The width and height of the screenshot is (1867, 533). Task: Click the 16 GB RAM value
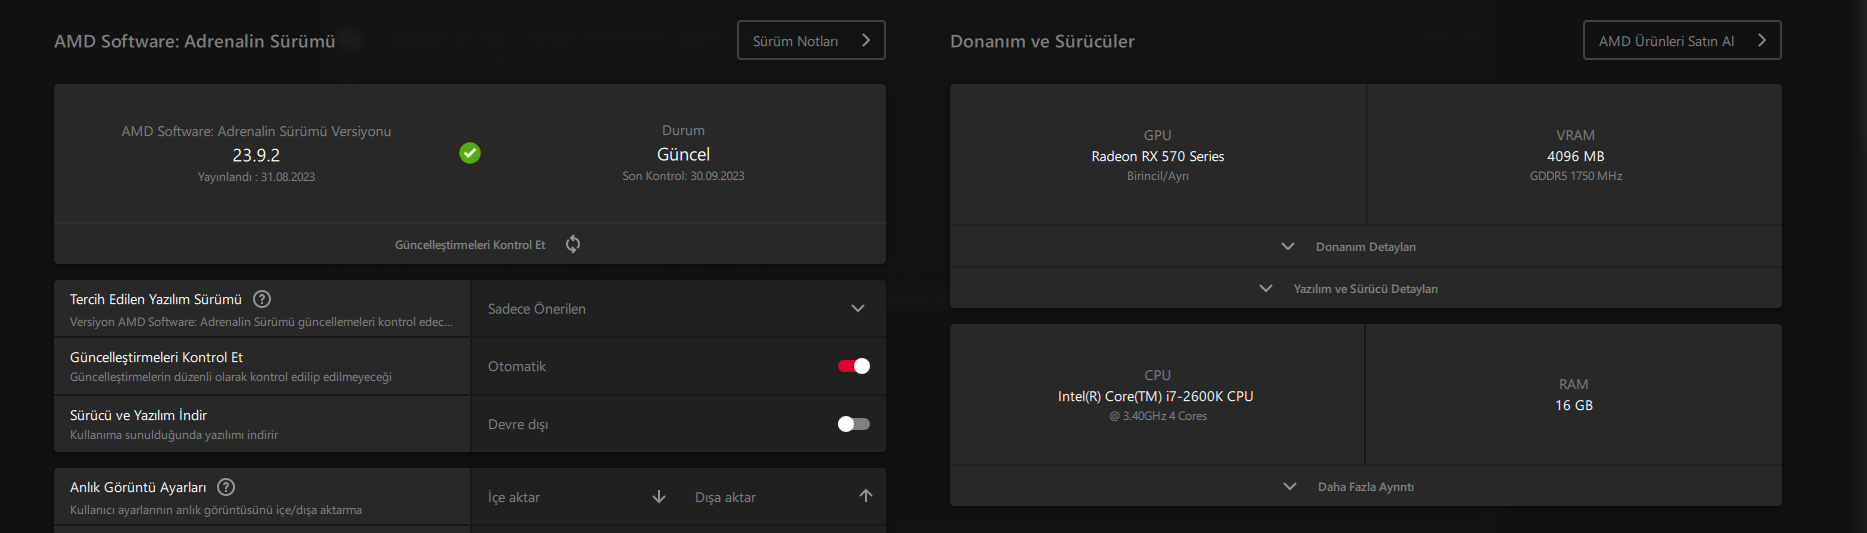coord(1574,405)
